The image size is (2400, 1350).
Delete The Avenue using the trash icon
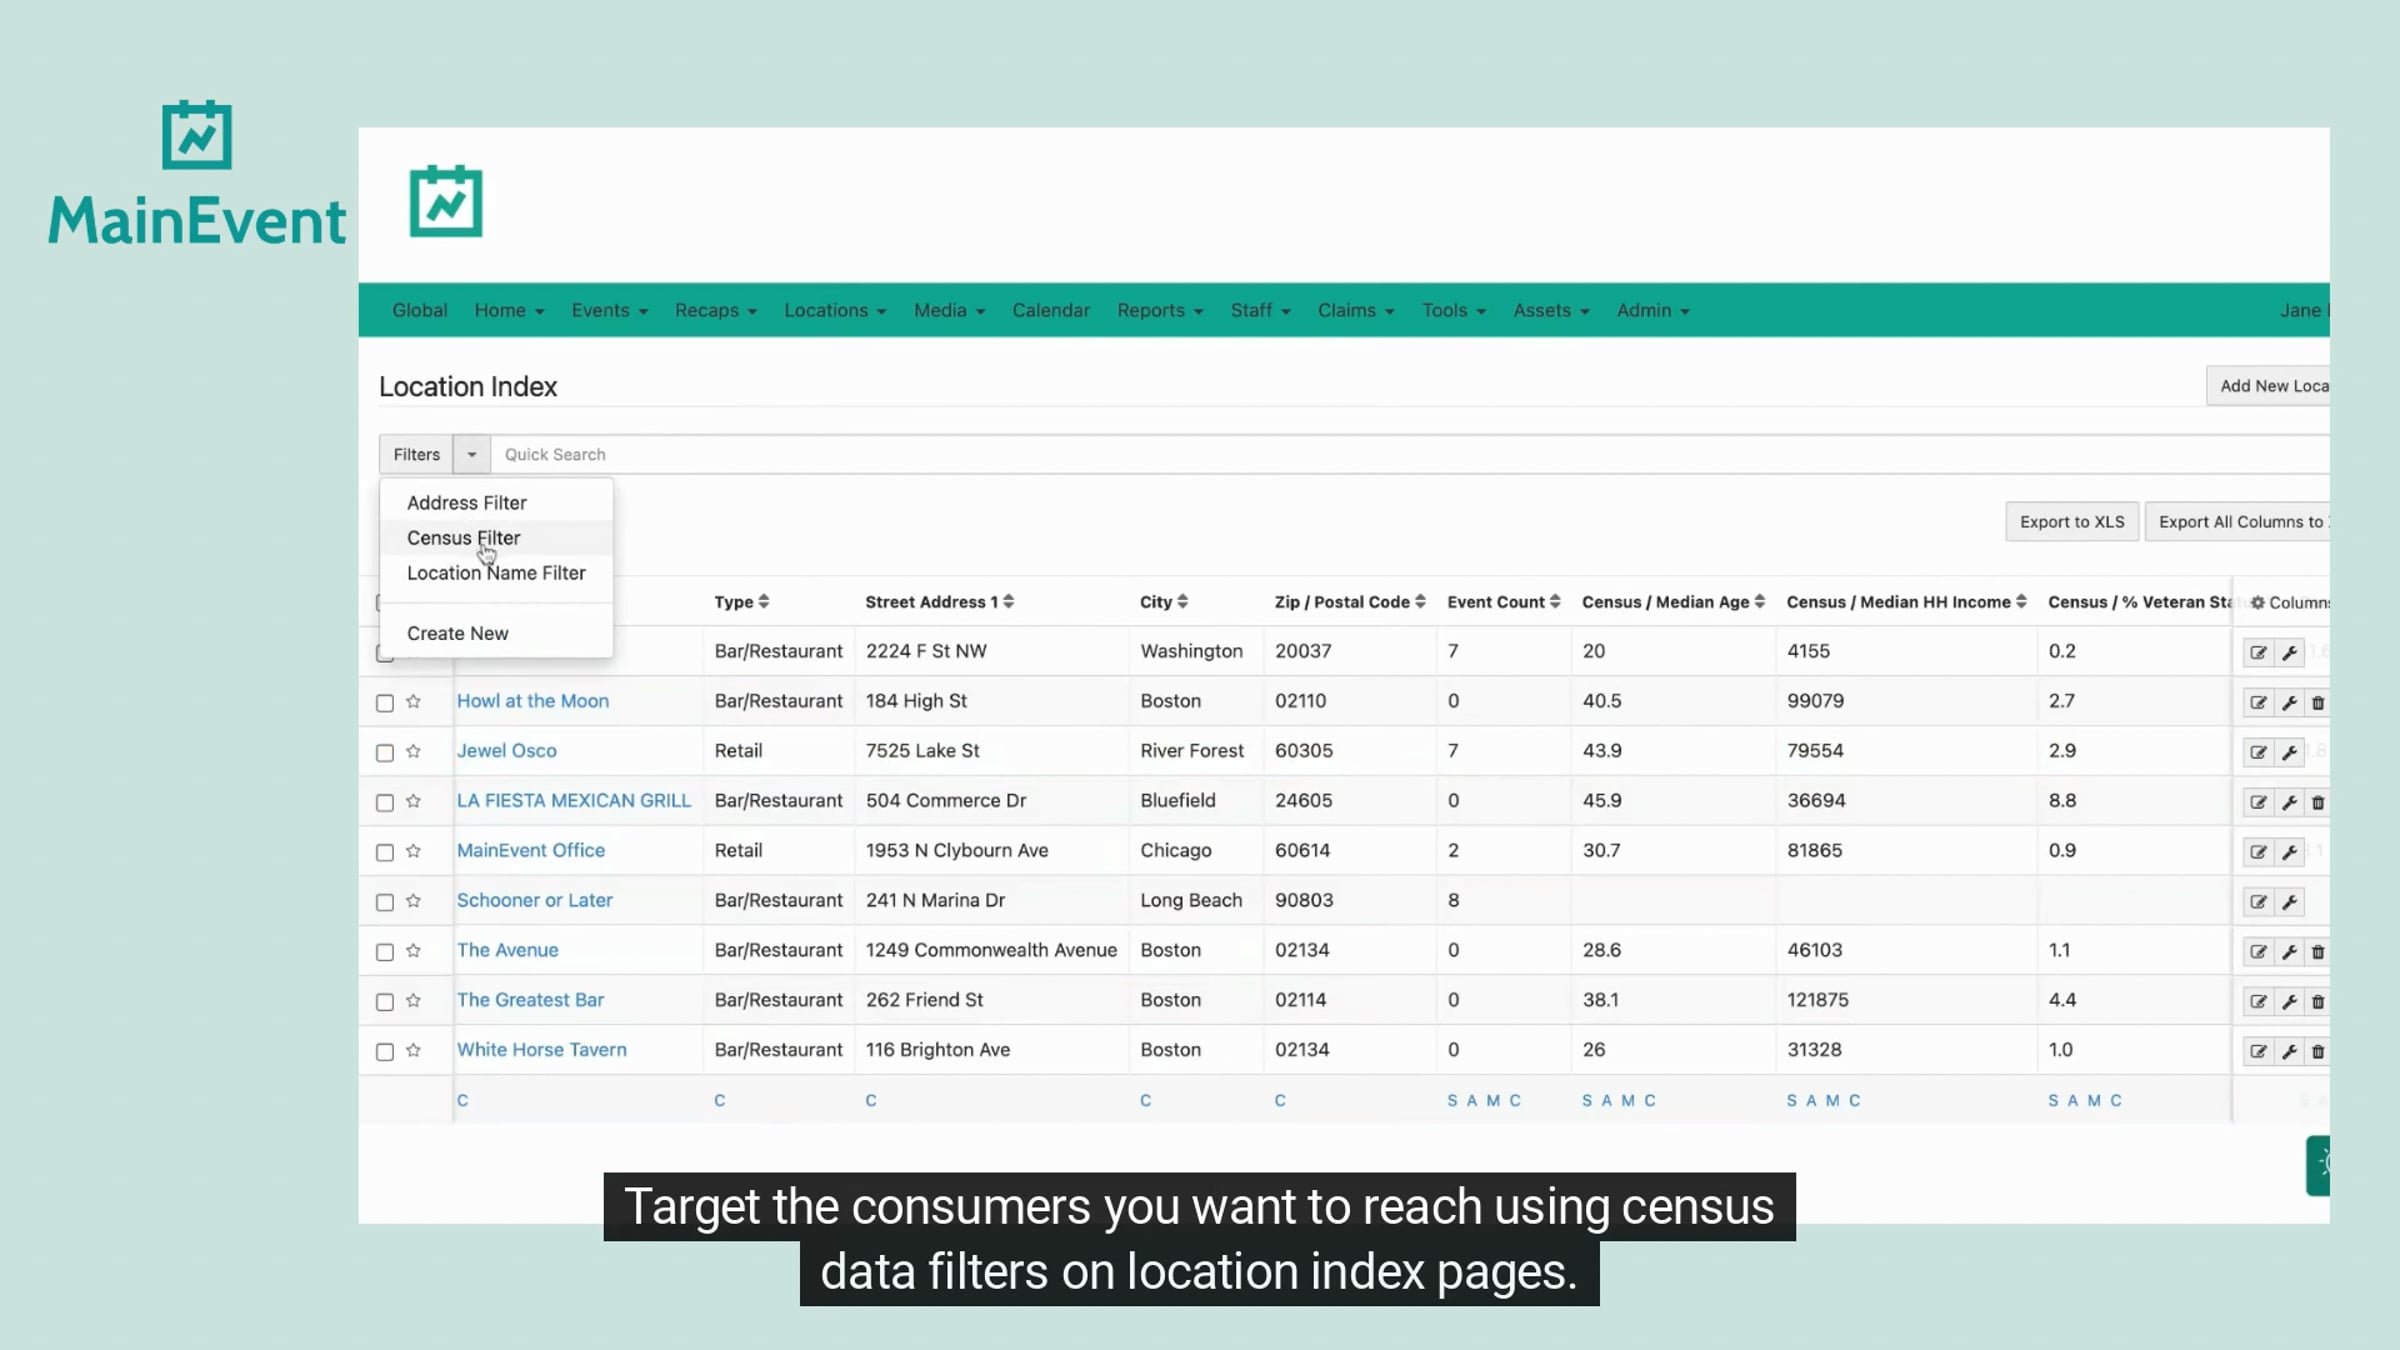click(2318, 951)
